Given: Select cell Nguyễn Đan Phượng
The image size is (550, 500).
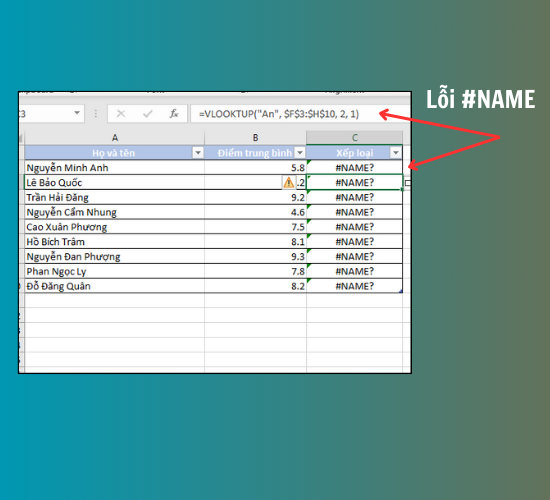Looking at the screenshot, I should (115, 256).
